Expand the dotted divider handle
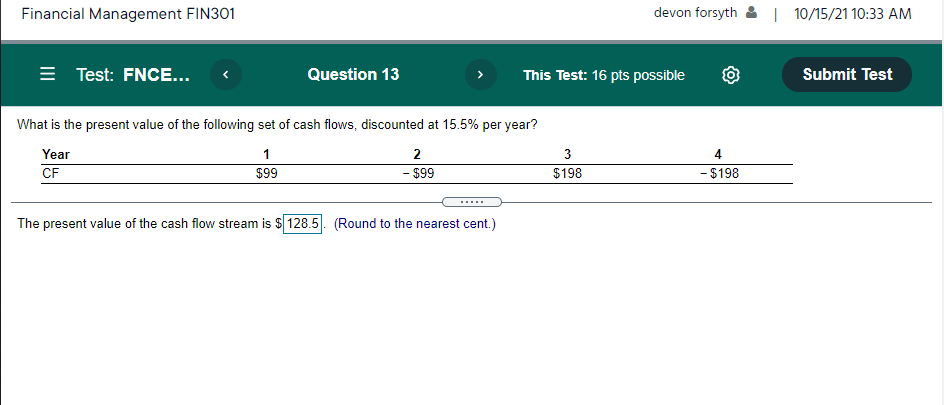Image resolution: width=944 pixels, height=405 pixels. 471,202
